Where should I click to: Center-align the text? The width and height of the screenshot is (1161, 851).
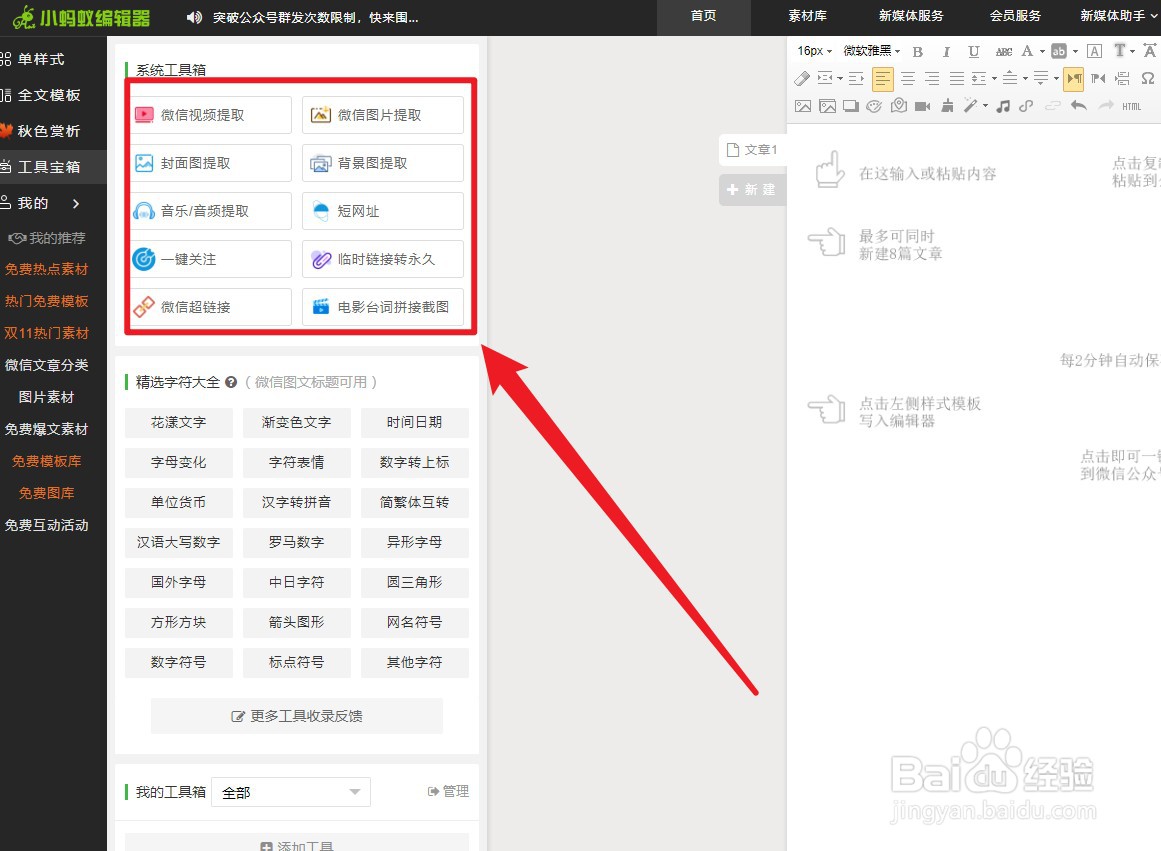pos(908,78)
